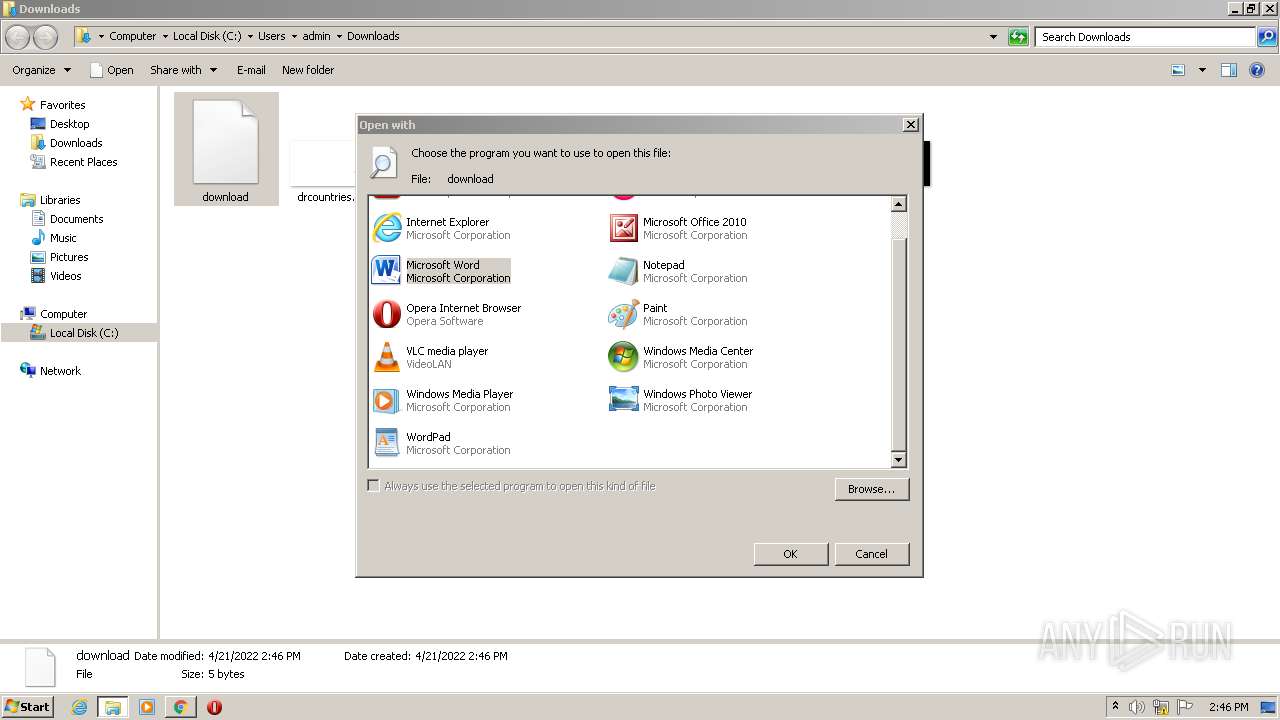Toggle the preview pane icon
Image resolution: width=1280 pixels, height=720 pixels.
pos(1229,70)
